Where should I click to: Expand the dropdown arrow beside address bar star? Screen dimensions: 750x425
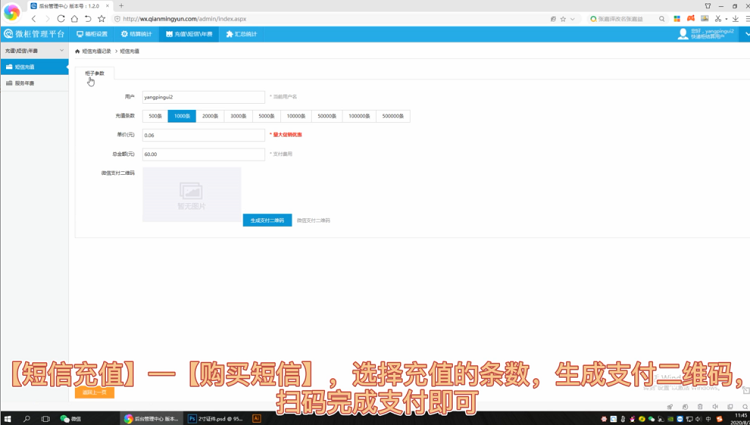click(572, 19)
